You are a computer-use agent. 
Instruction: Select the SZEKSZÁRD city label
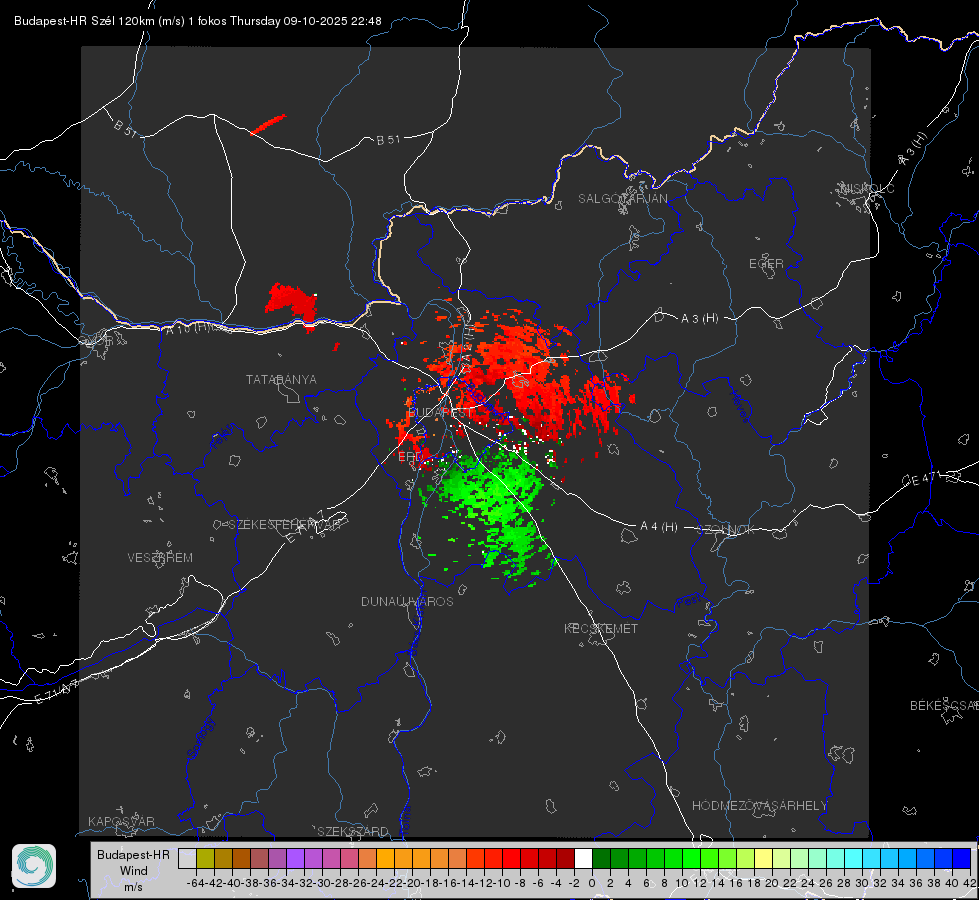[353, 831]
